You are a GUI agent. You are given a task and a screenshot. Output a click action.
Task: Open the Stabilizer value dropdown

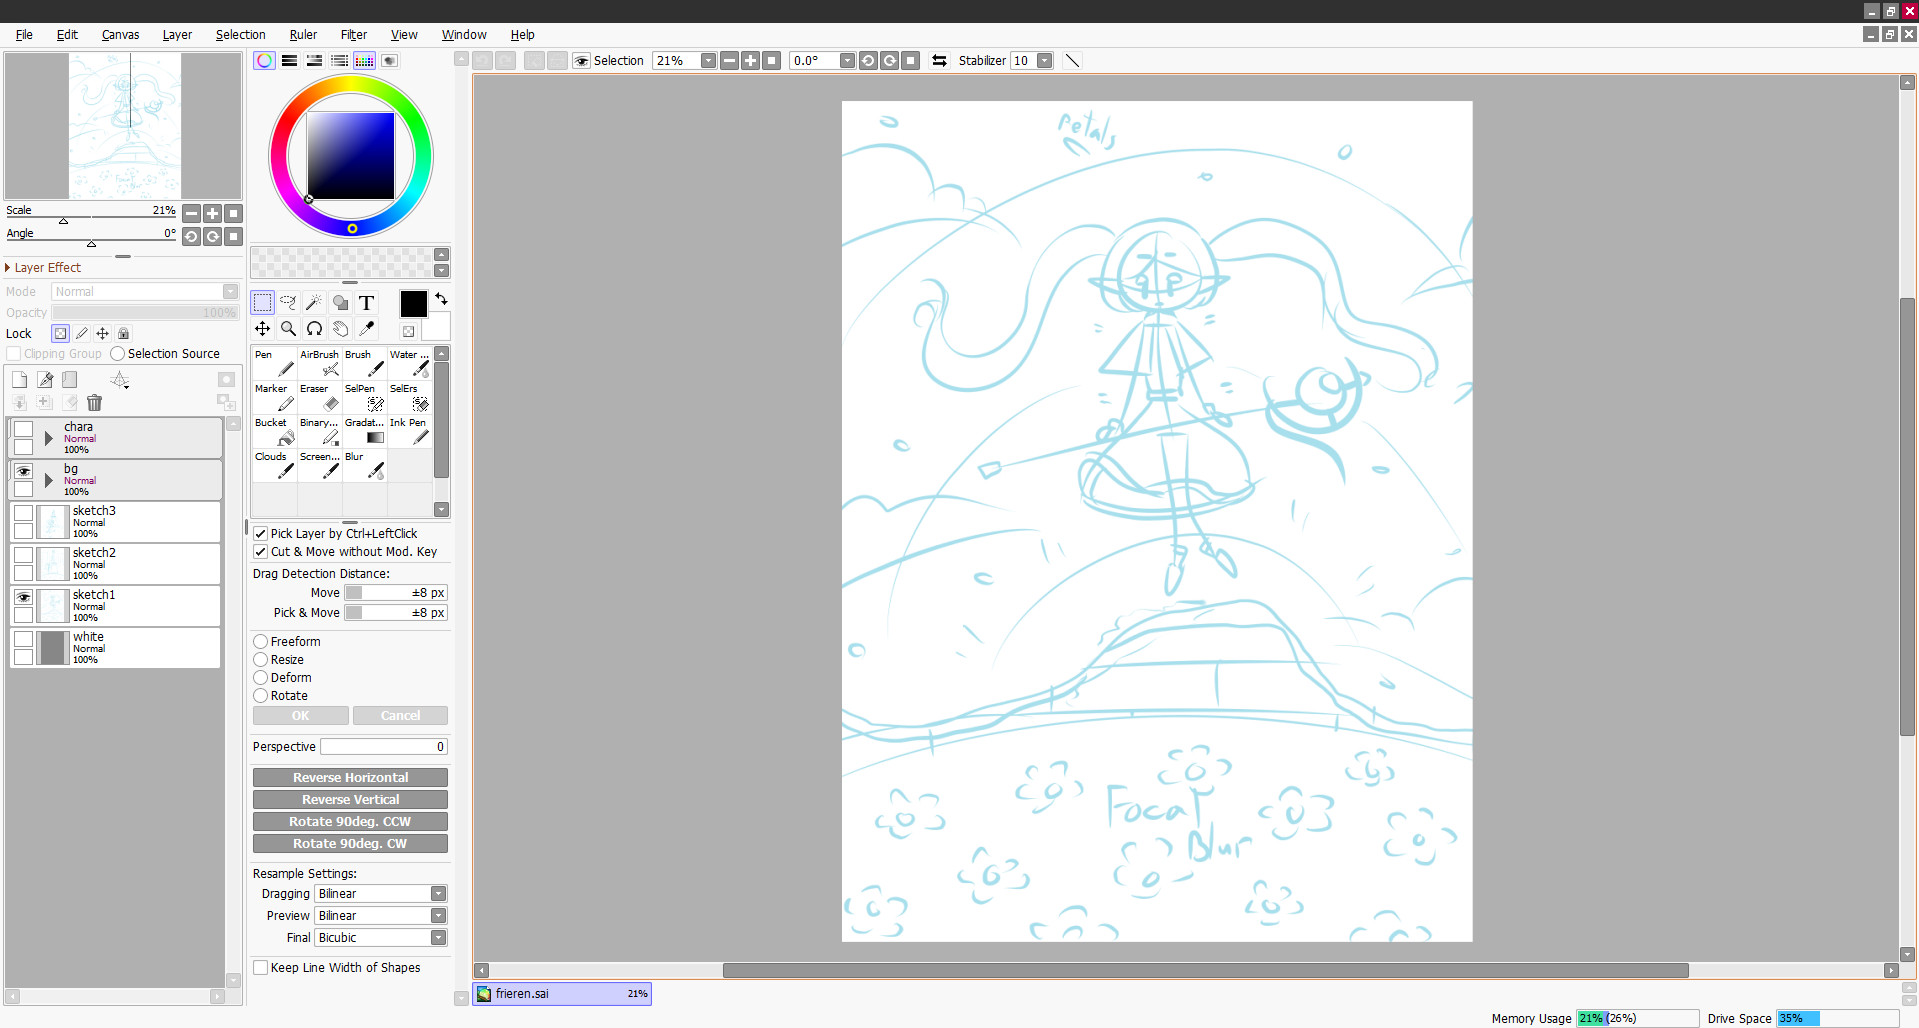coord(1044,61)
